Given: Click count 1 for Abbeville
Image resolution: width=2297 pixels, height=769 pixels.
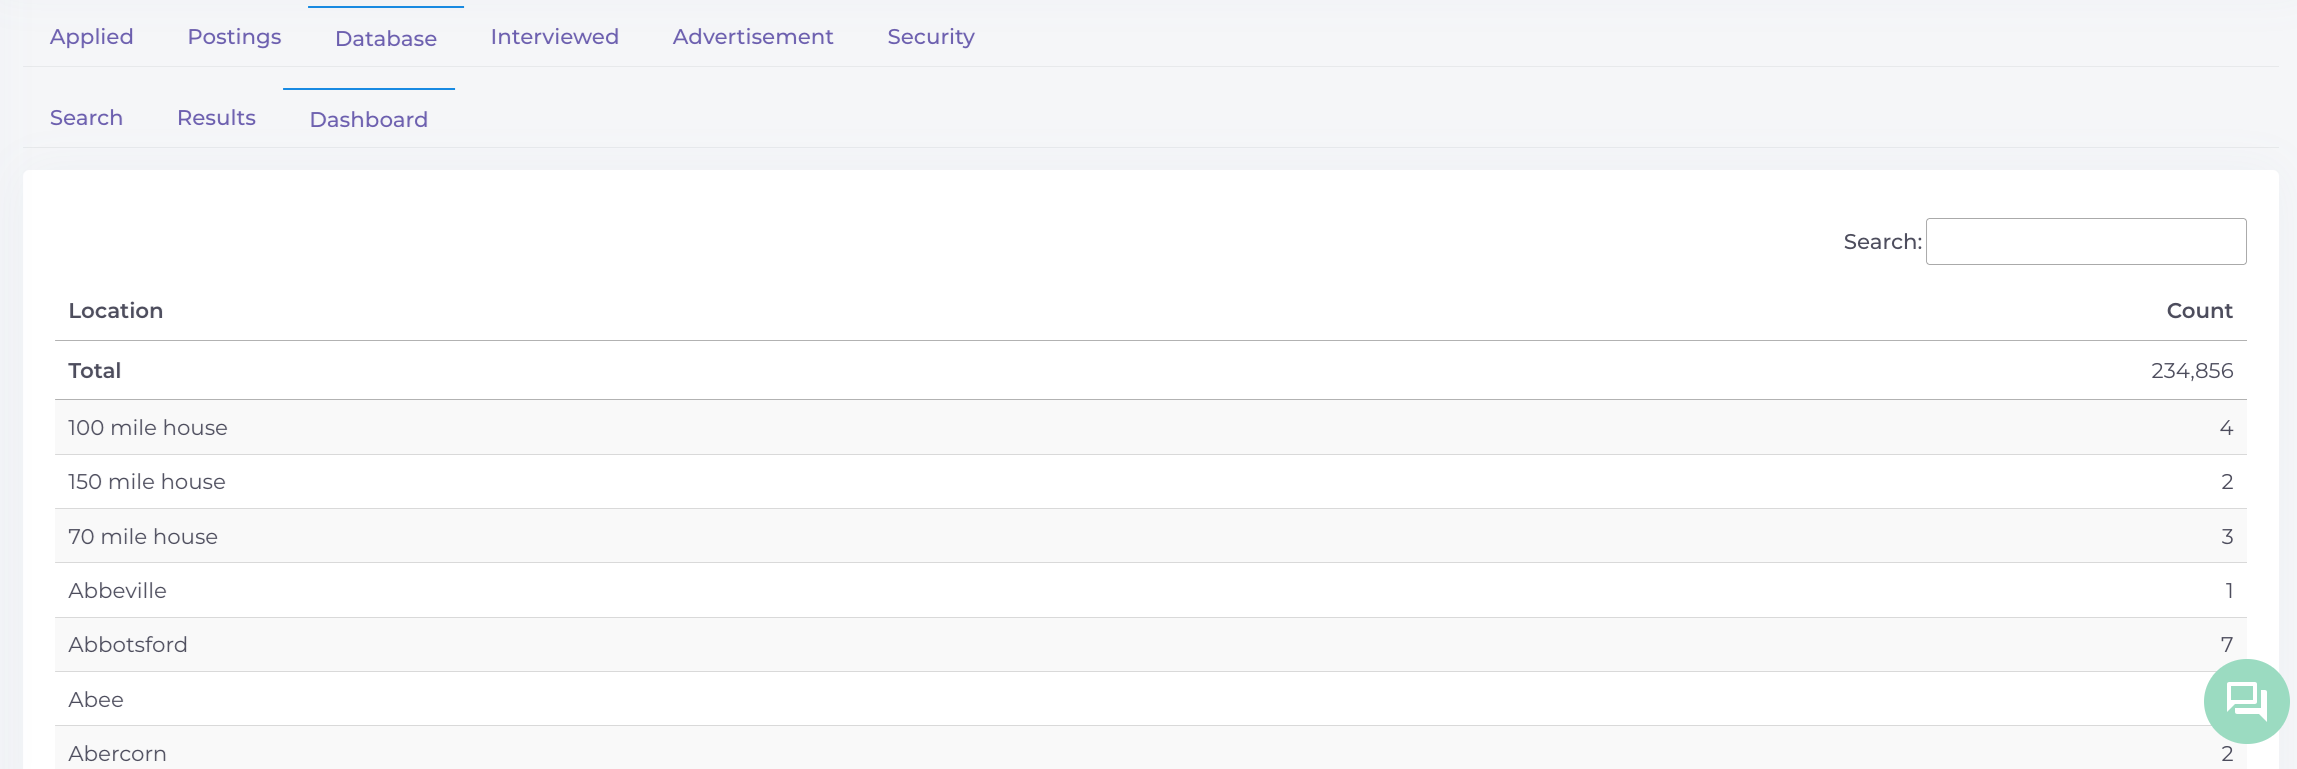Looking at the screenshot, I should (2229, 591).
